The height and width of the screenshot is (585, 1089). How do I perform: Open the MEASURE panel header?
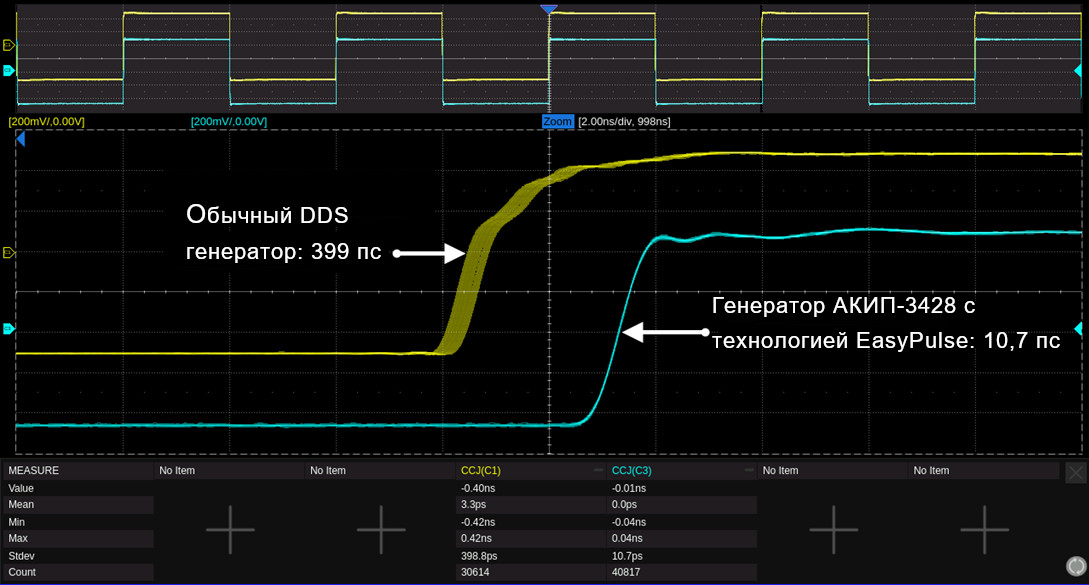point(34,470)
